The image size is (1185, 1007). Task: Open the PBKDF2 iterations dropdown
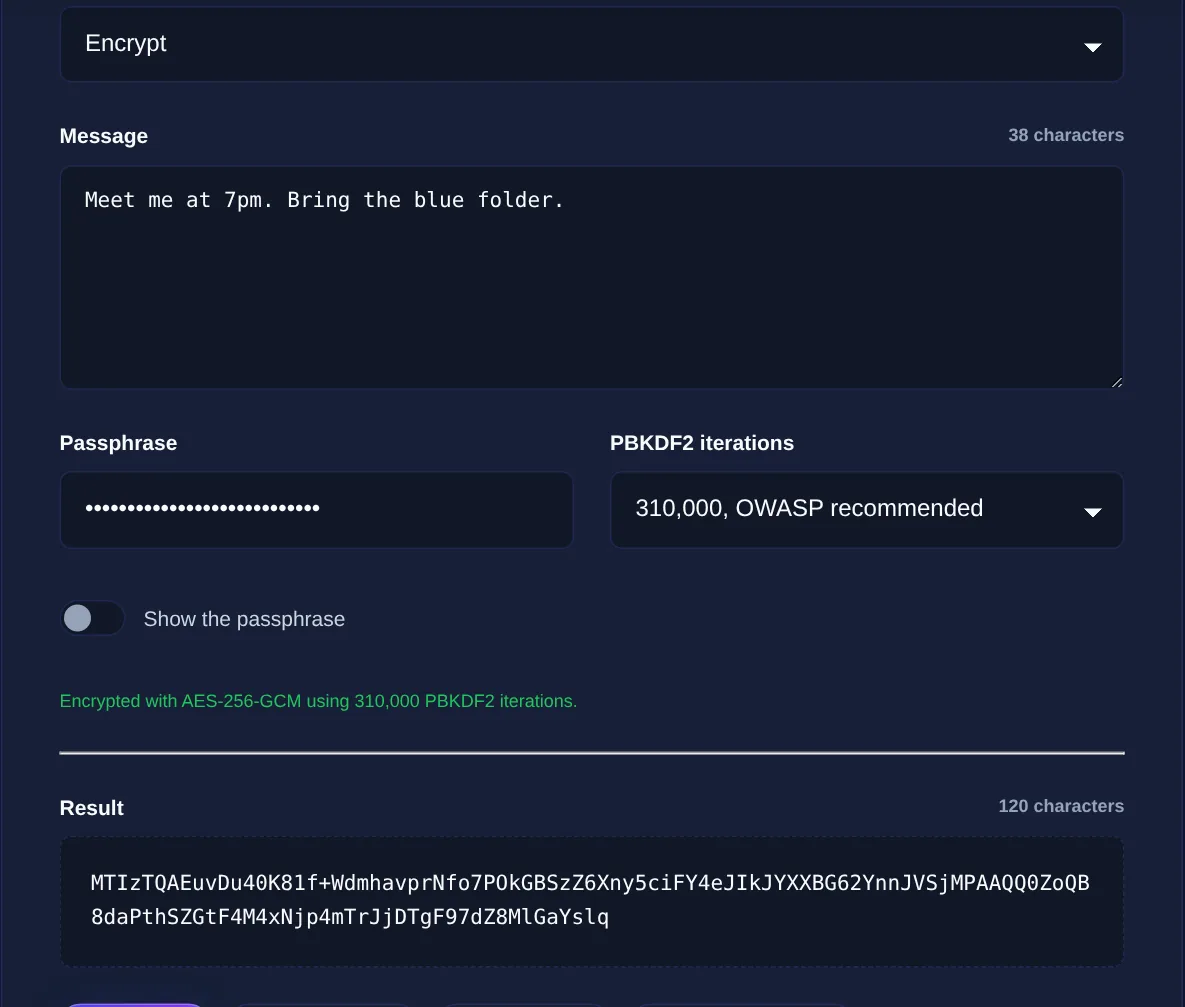[867, 510]
